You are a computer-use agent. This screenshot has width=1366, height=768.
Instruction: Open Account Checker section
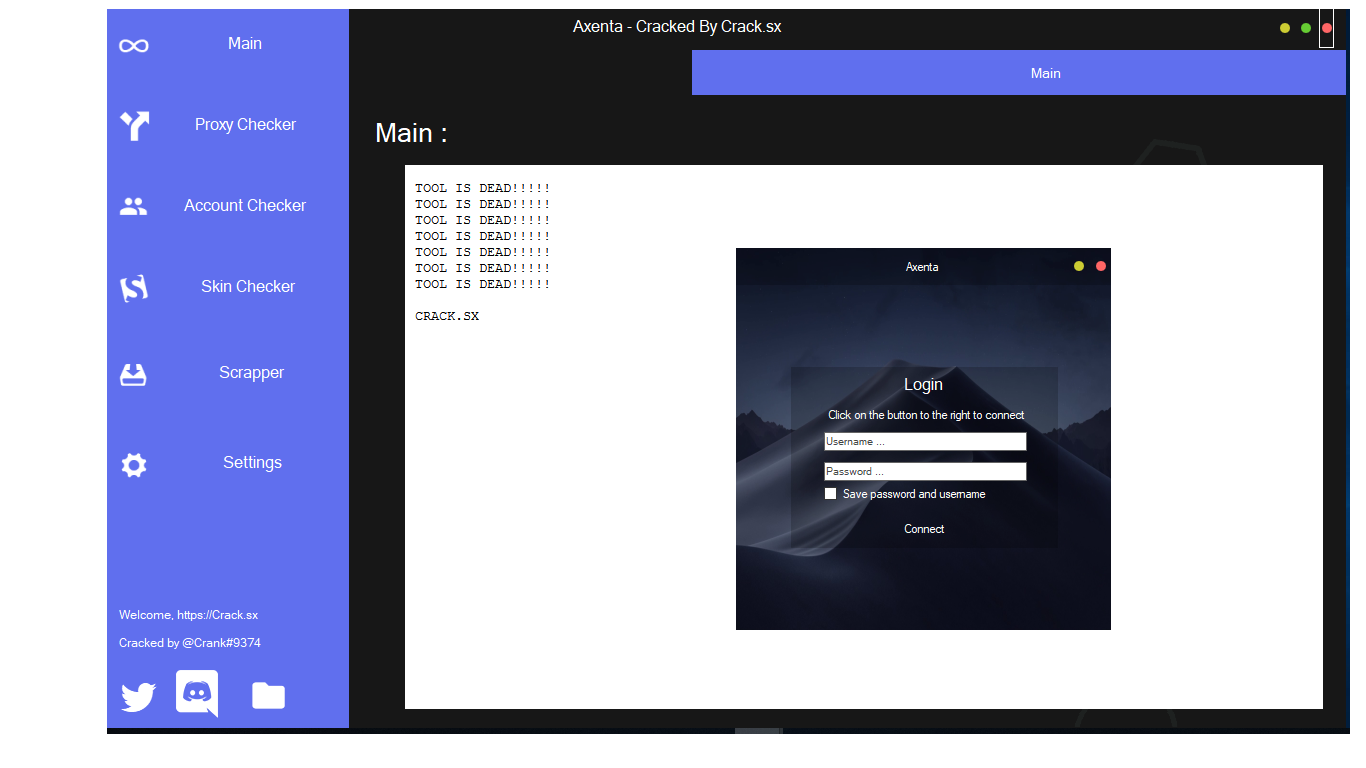click(x=245, y=205)
